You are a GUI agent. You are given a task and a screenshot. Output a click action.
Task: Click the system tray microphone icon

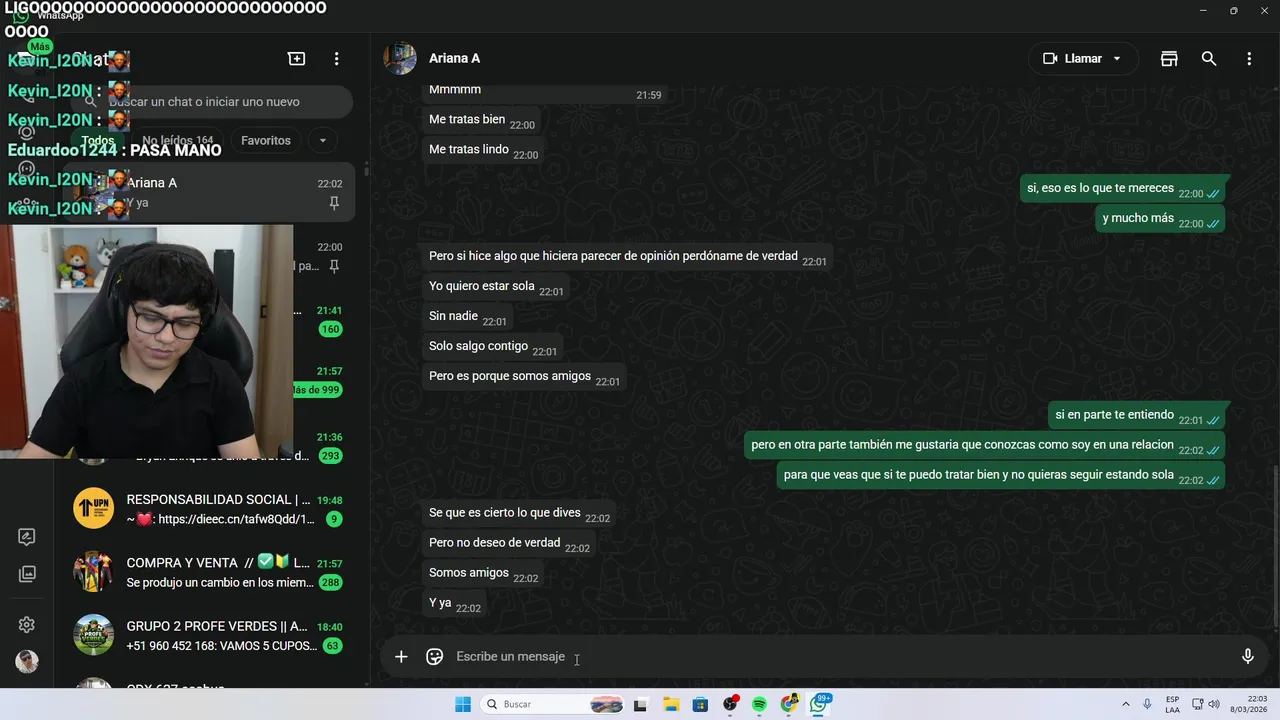click(1147, 704)
